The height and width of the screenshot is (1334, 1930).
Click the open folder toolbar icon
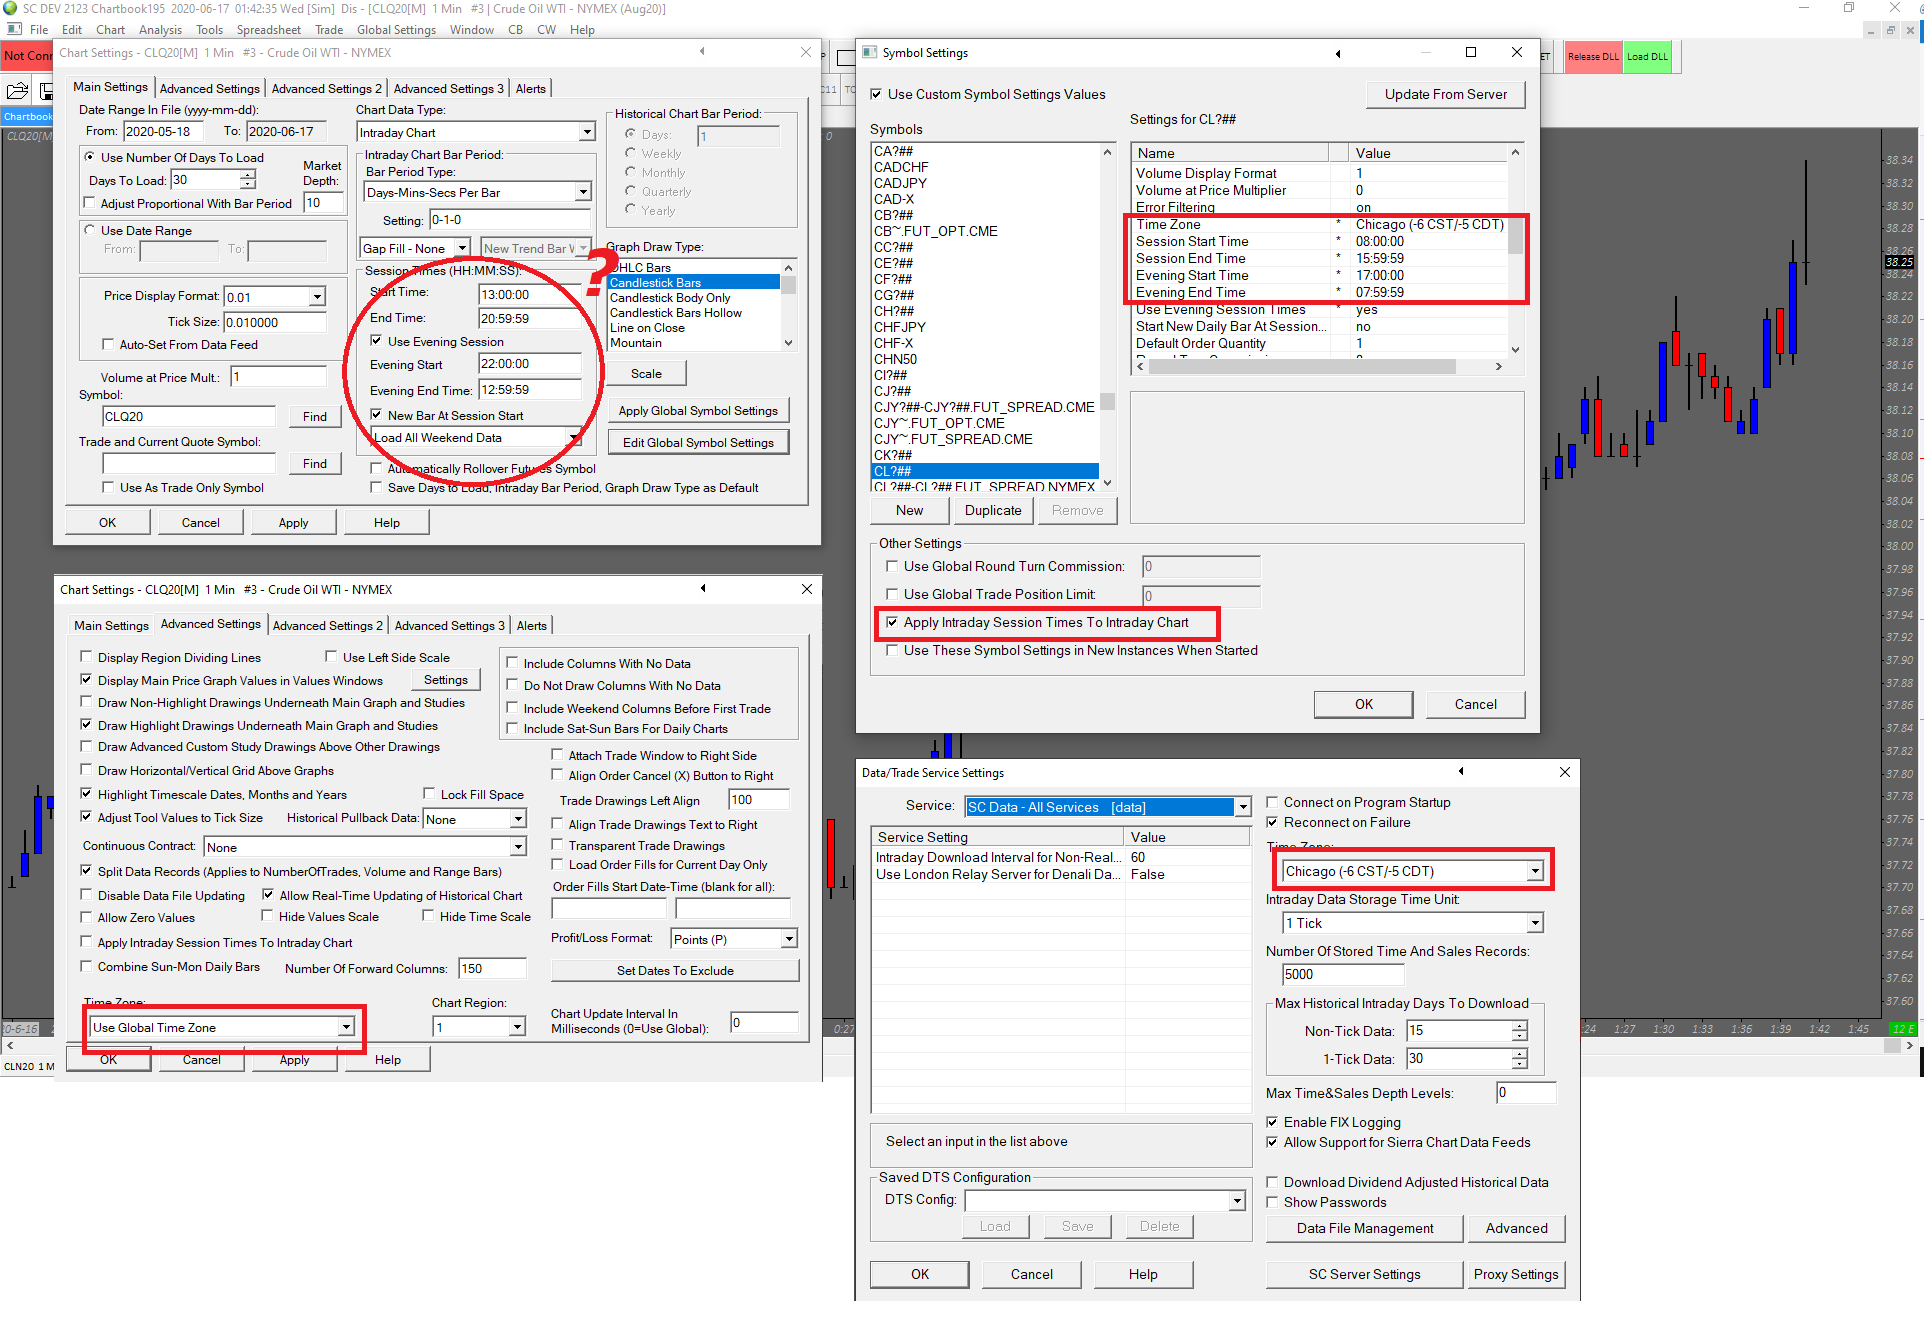click(17, 91)
